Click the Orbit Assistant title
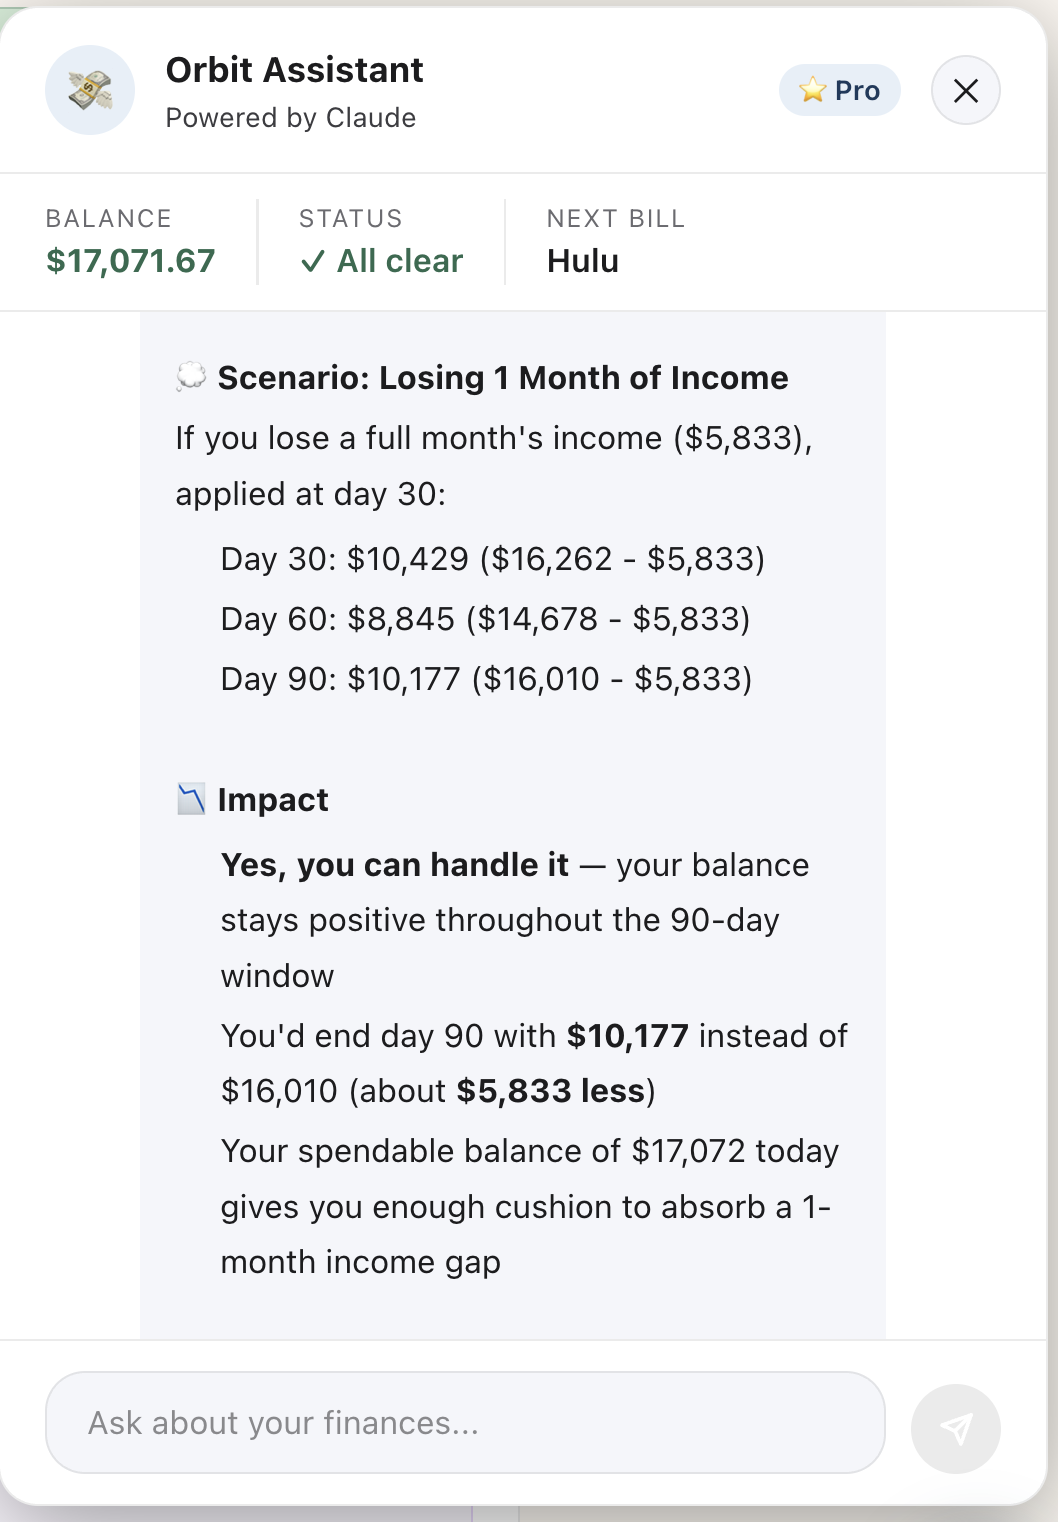Viewport: 1058px width, 1522px height. [x=295, y=70]
